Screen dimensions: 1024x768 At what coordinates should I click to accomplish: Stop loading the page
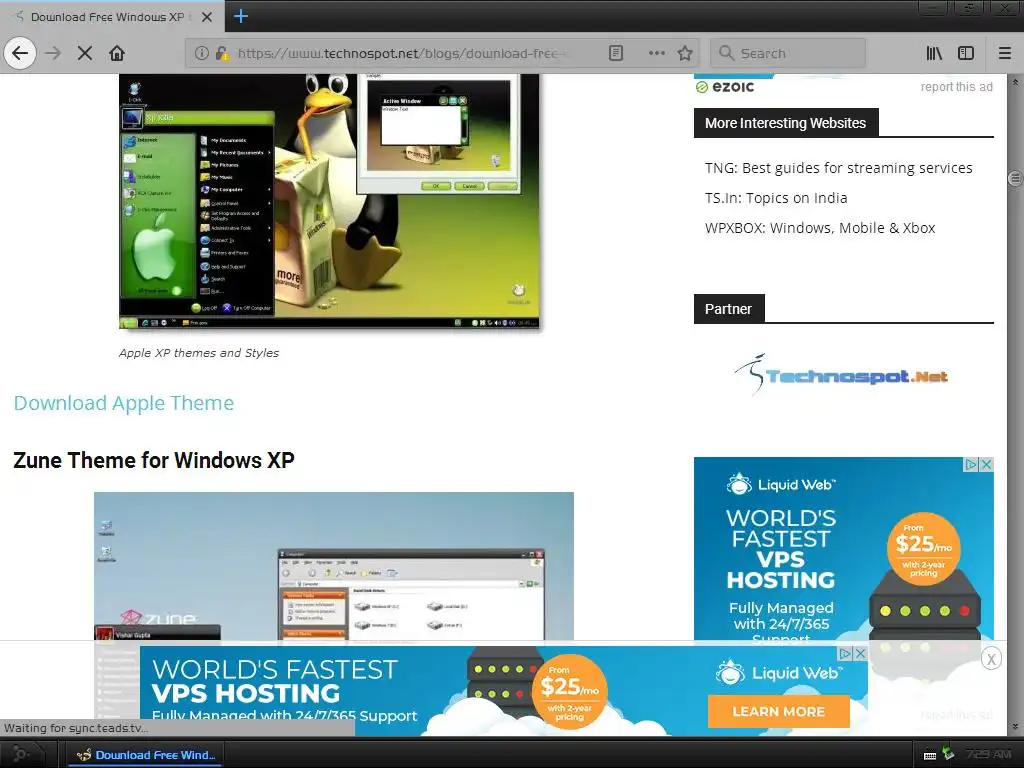85,53
